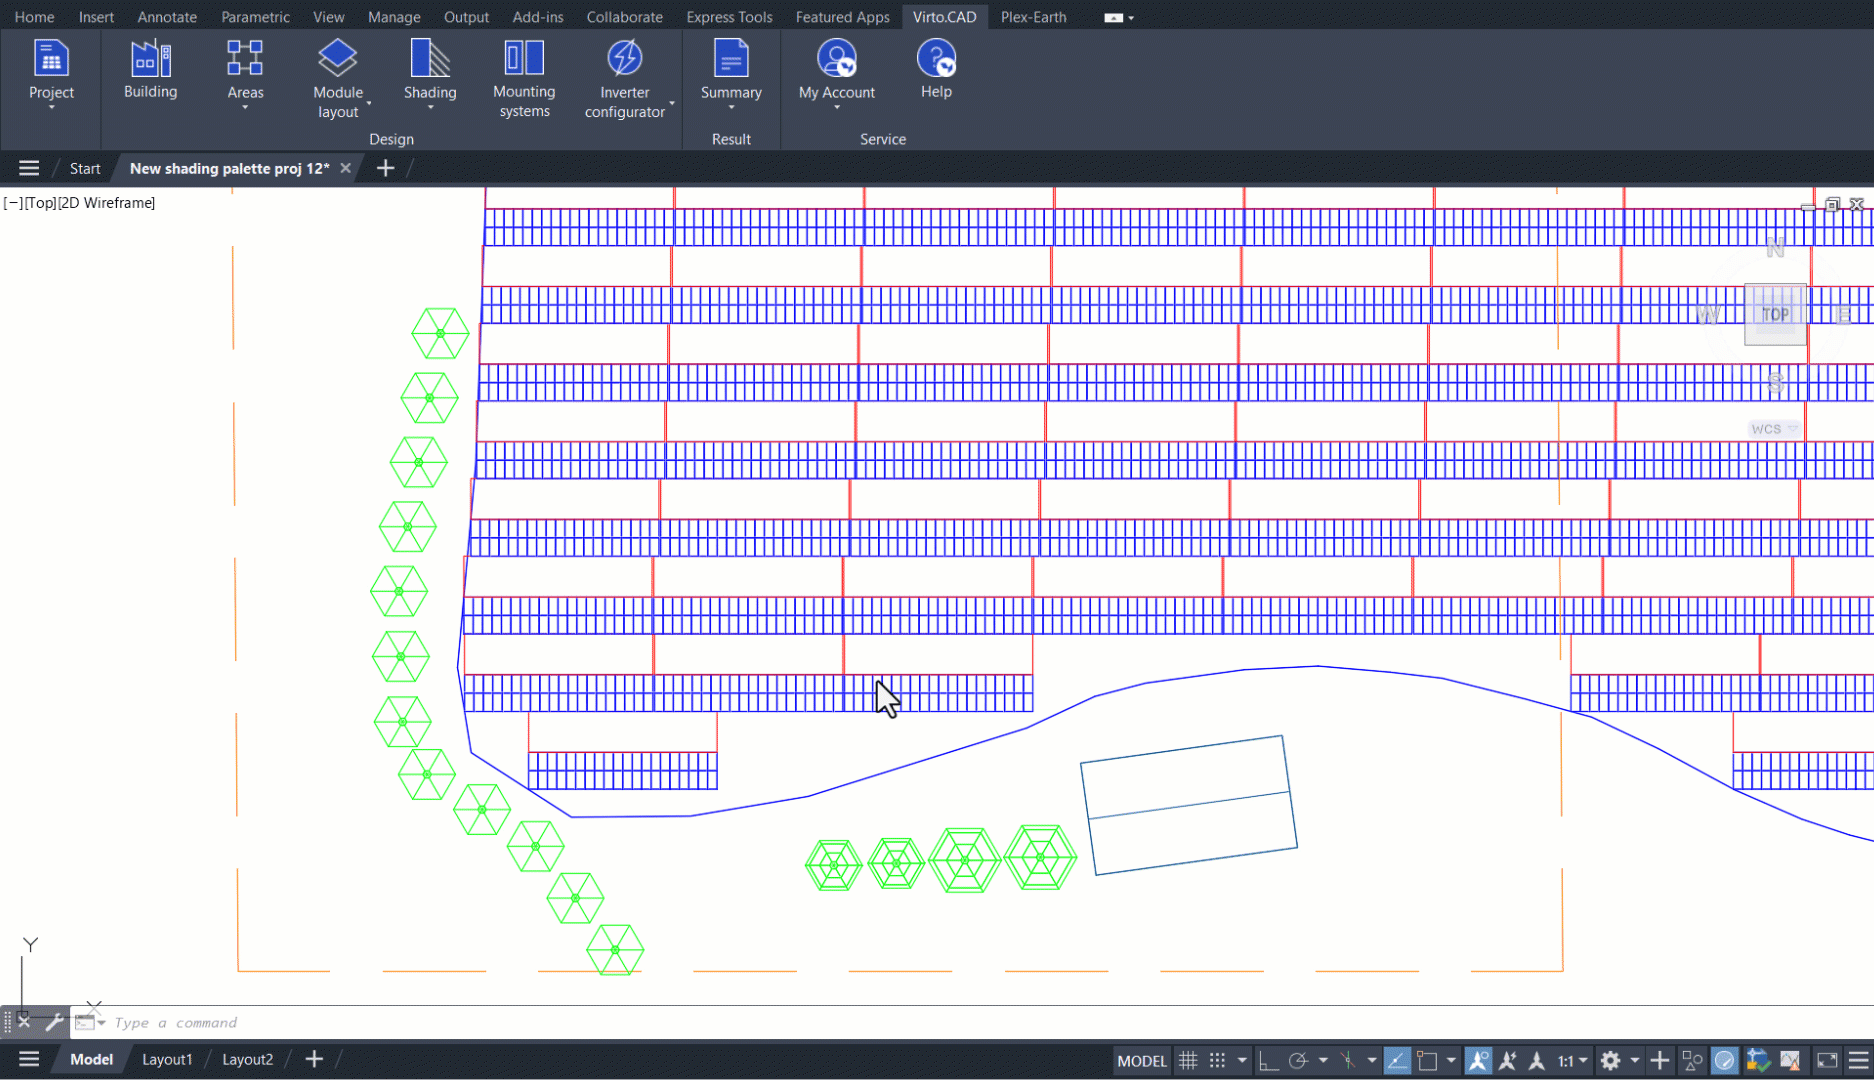Click the MODEL space button
Viewport: 1874px width, 1080px height.
pos(1141,1061)
